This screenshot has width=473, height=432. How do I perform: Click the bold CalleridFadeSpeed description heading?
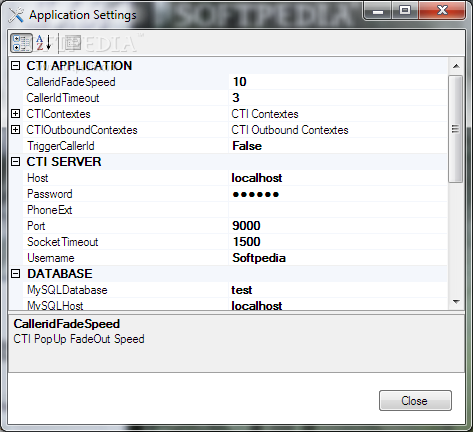67,324
